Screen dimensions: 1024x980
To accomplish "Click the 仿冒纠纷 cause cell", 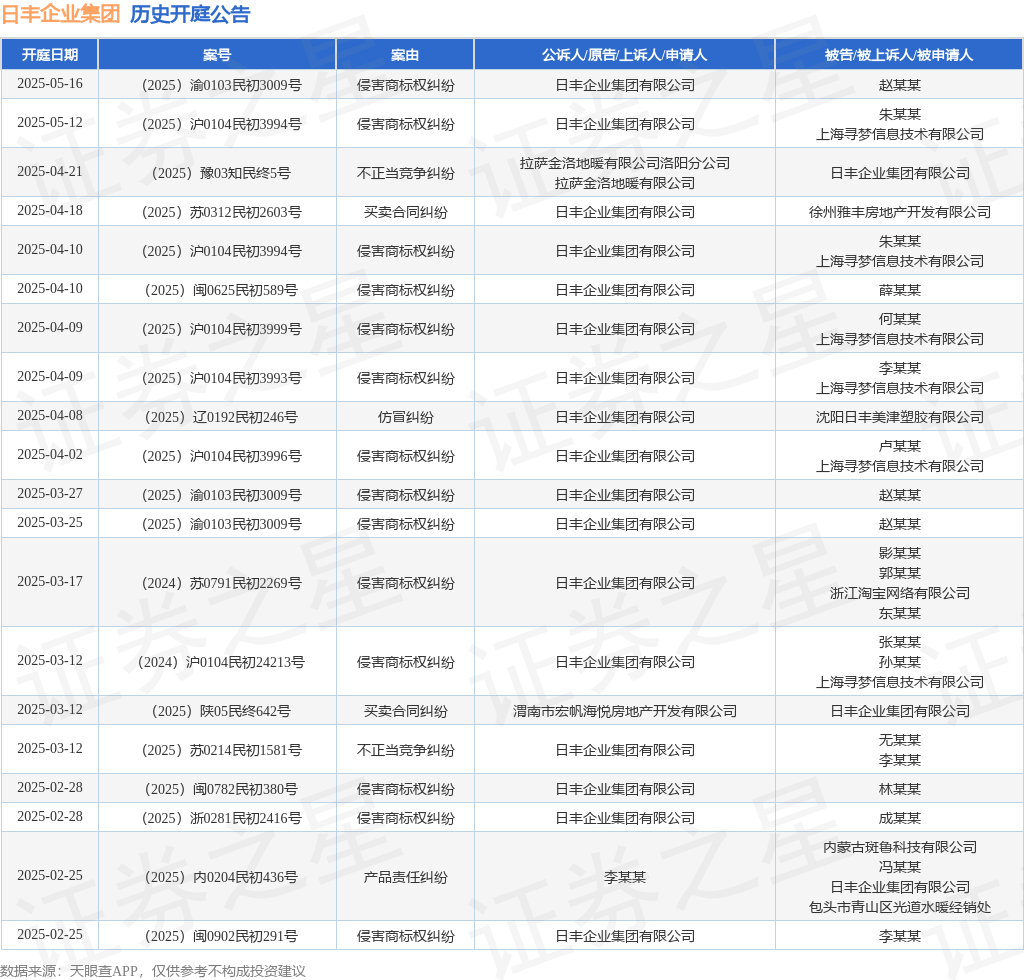I will (405, 417).
